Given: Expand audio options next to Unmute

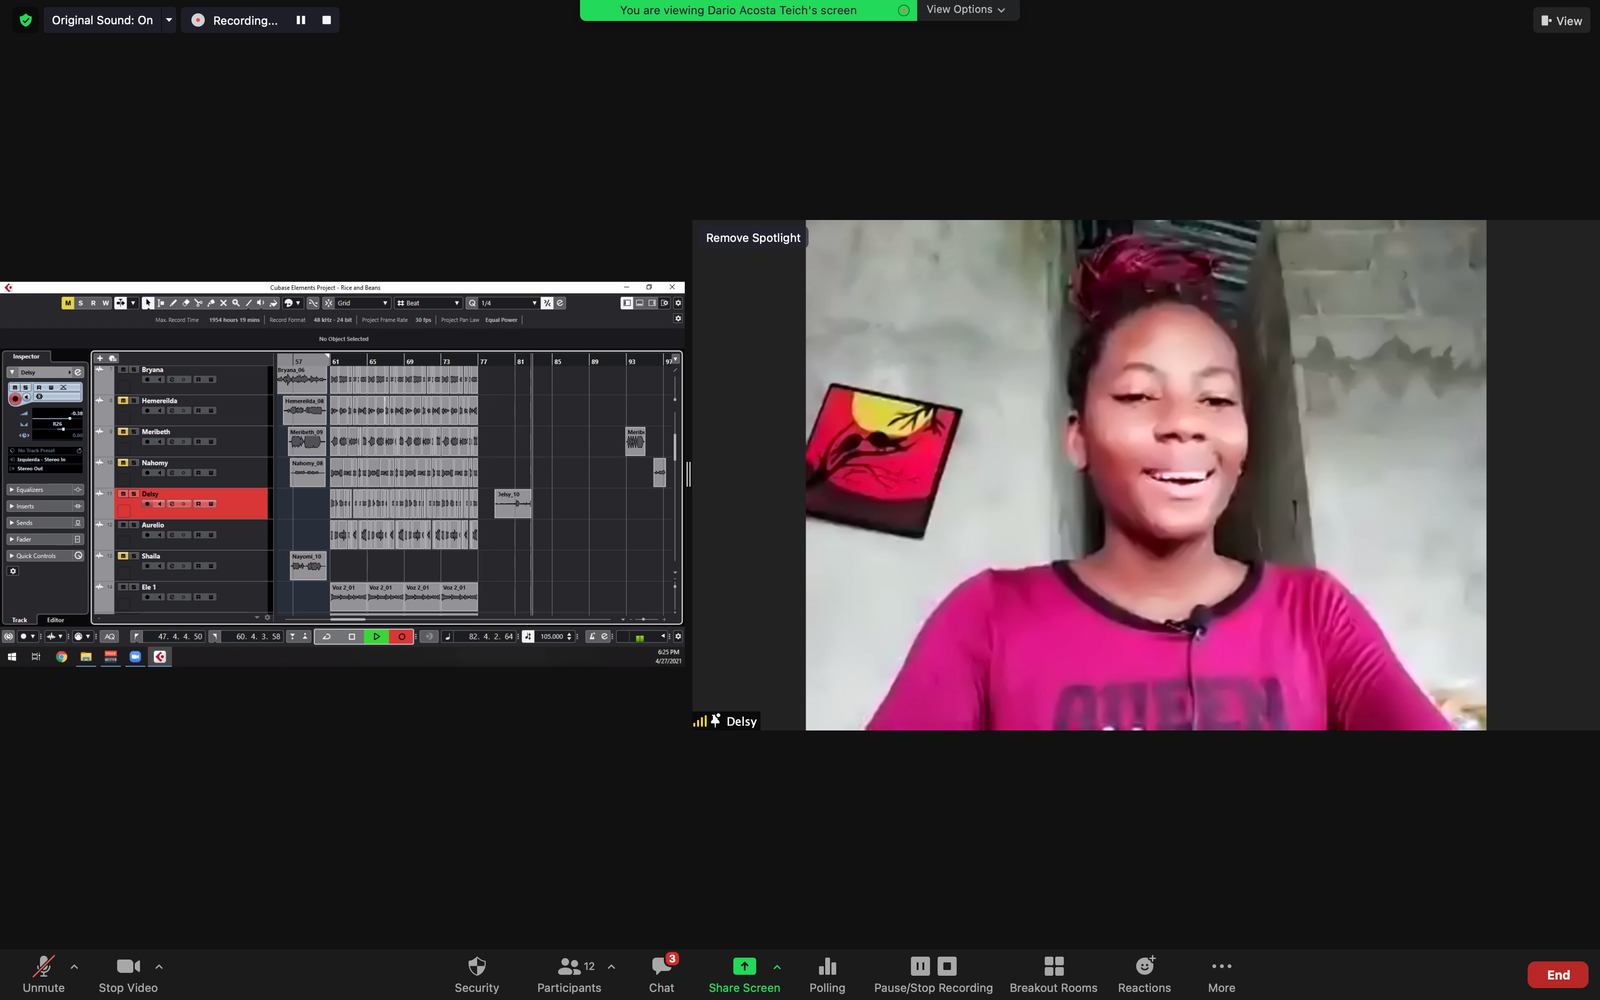Looking at the screenshot, I should [x=74, y=967].
